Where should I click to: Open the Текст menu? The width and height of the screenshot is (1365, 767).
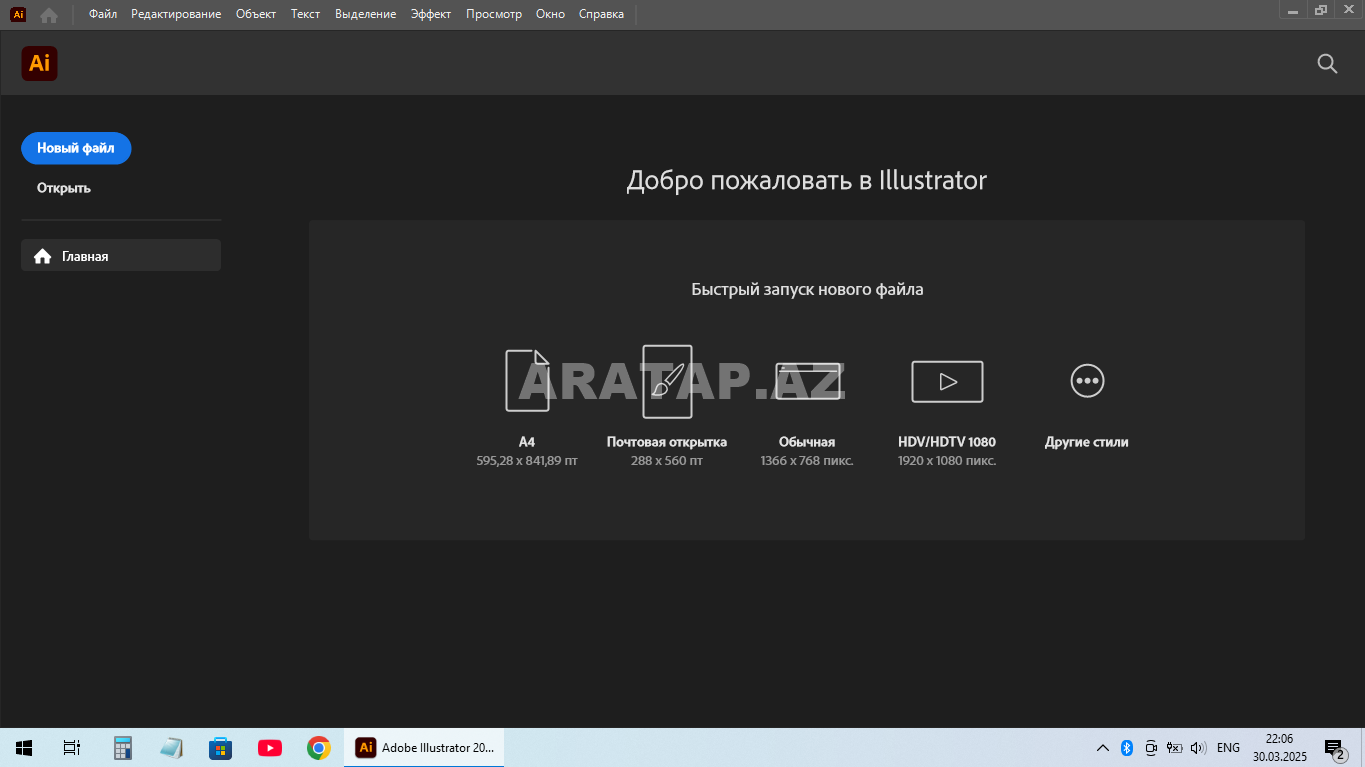[306, 14]
